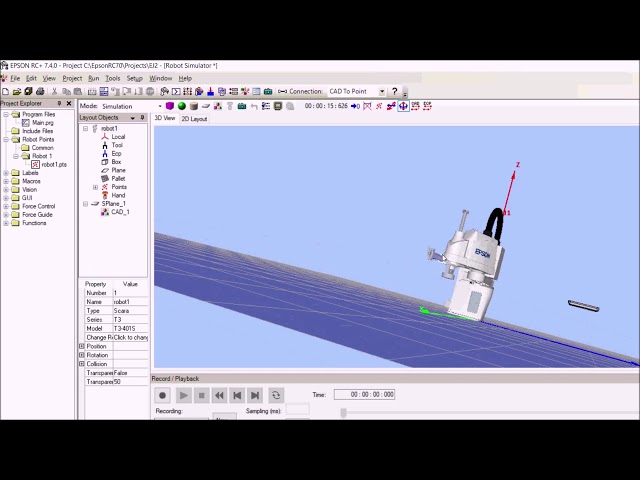The height and width of the screenshot is (480, 640).
Task: Click the Hand icon in Layout Objects
Action: [x=105, y=195]
